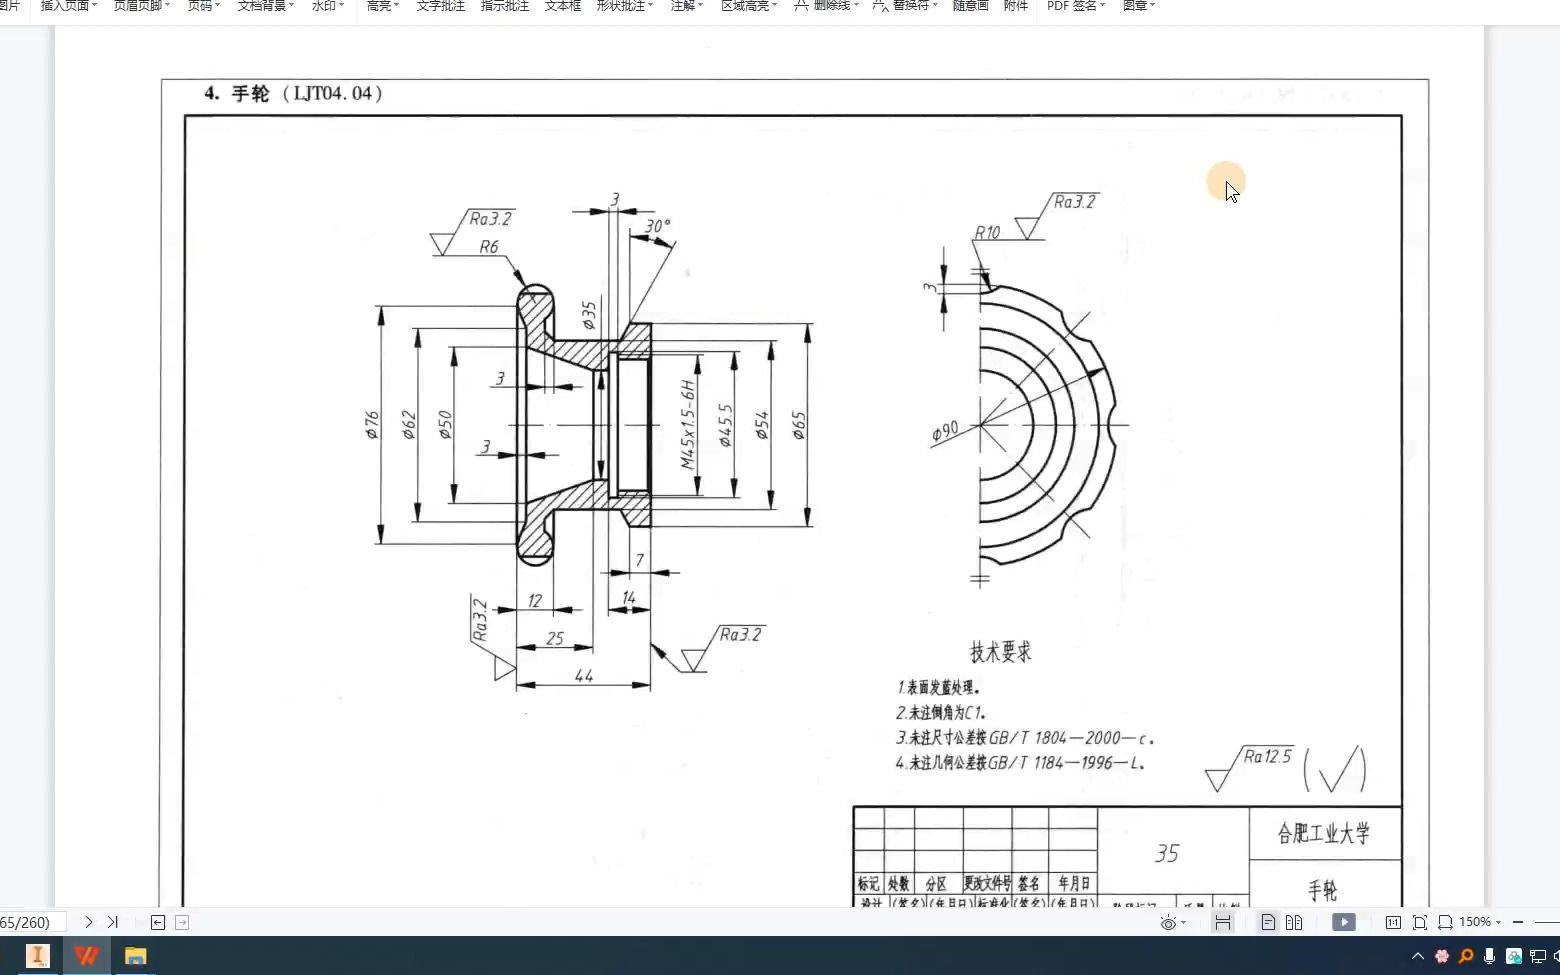Click the 1.表面发蓝处理 requirement line

point(938,688)
